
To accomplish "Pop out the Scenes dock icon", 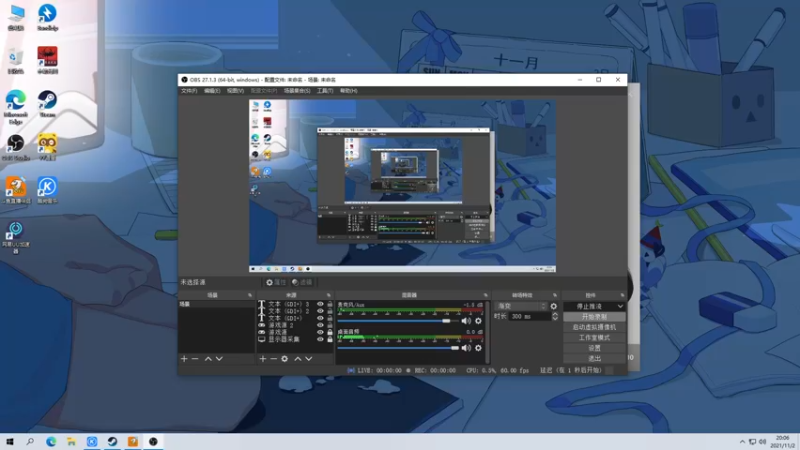I will coord(250,295).
